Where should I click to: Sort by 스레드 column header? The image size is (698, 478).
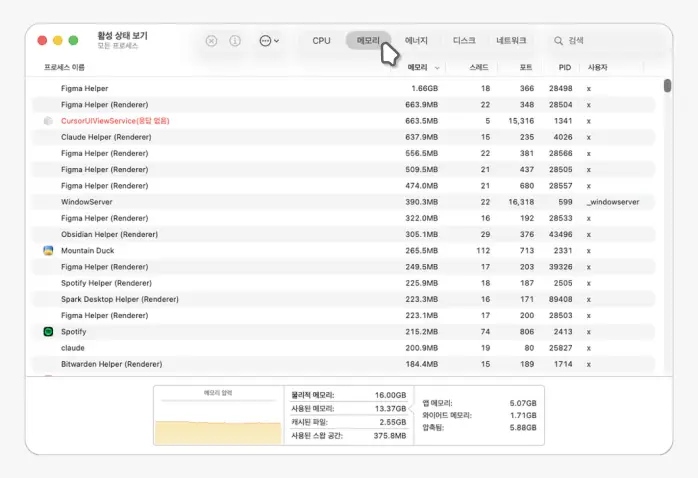point(479,67)
